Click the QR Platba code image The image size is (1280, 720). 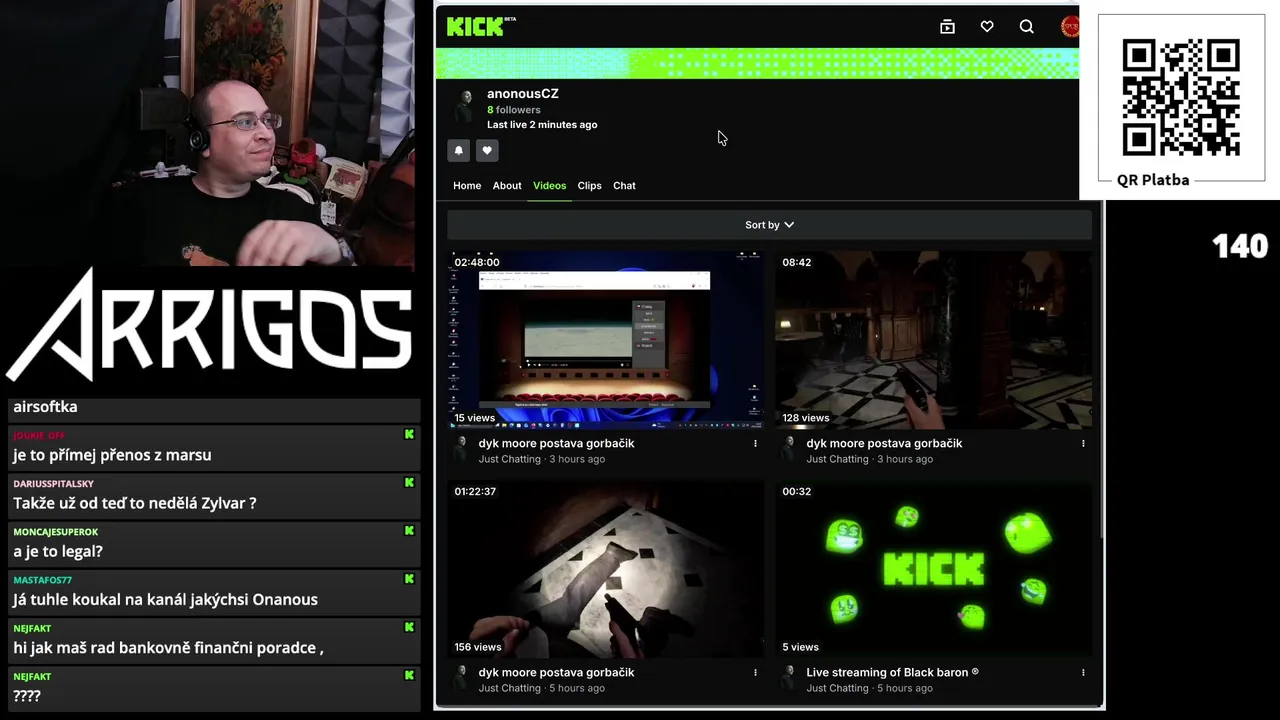1181,97
